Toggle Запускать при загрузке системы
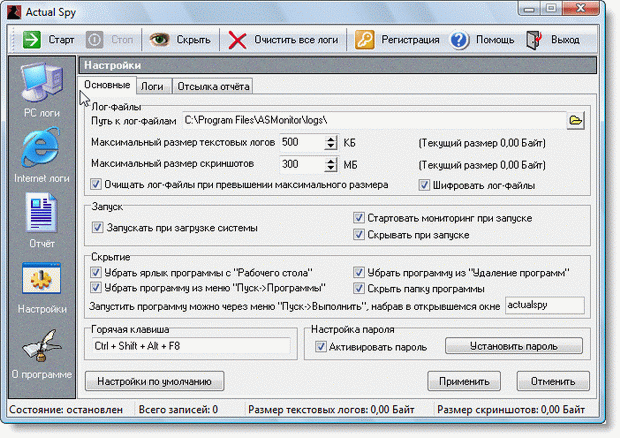620x438 pixels. pyautogui.click(x=97, y=227)
